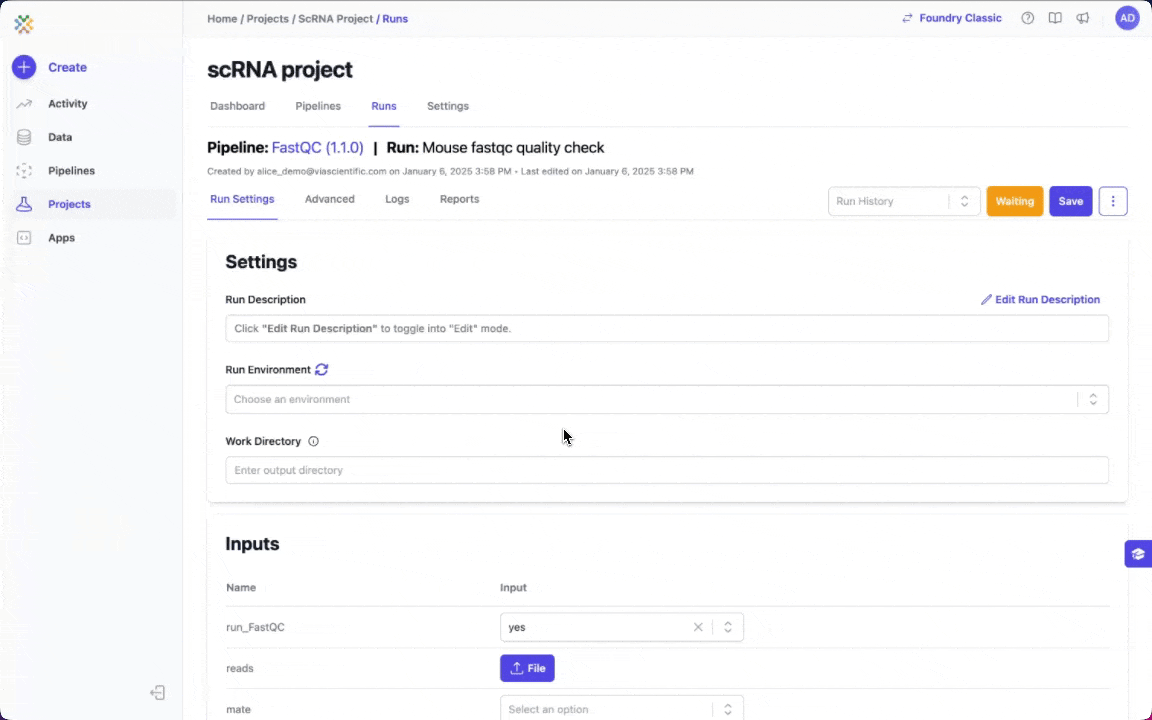The image size is (1152, 720).
Task: Open the floating graduation cap tutorial widget
Action: pos(1137,554)
